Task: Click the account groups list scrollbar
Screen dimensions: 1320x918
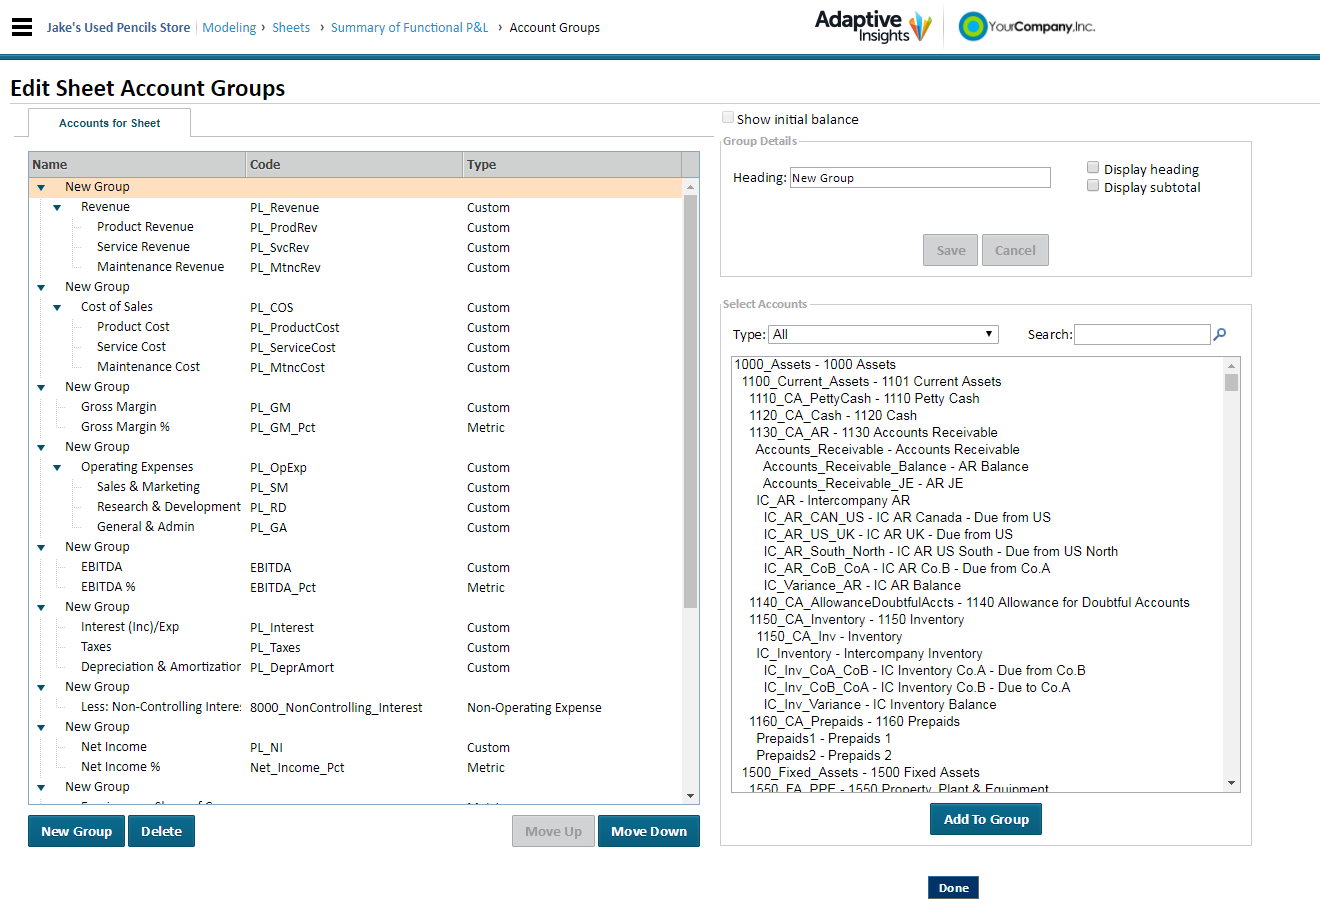Action: [x=690, y=401]
